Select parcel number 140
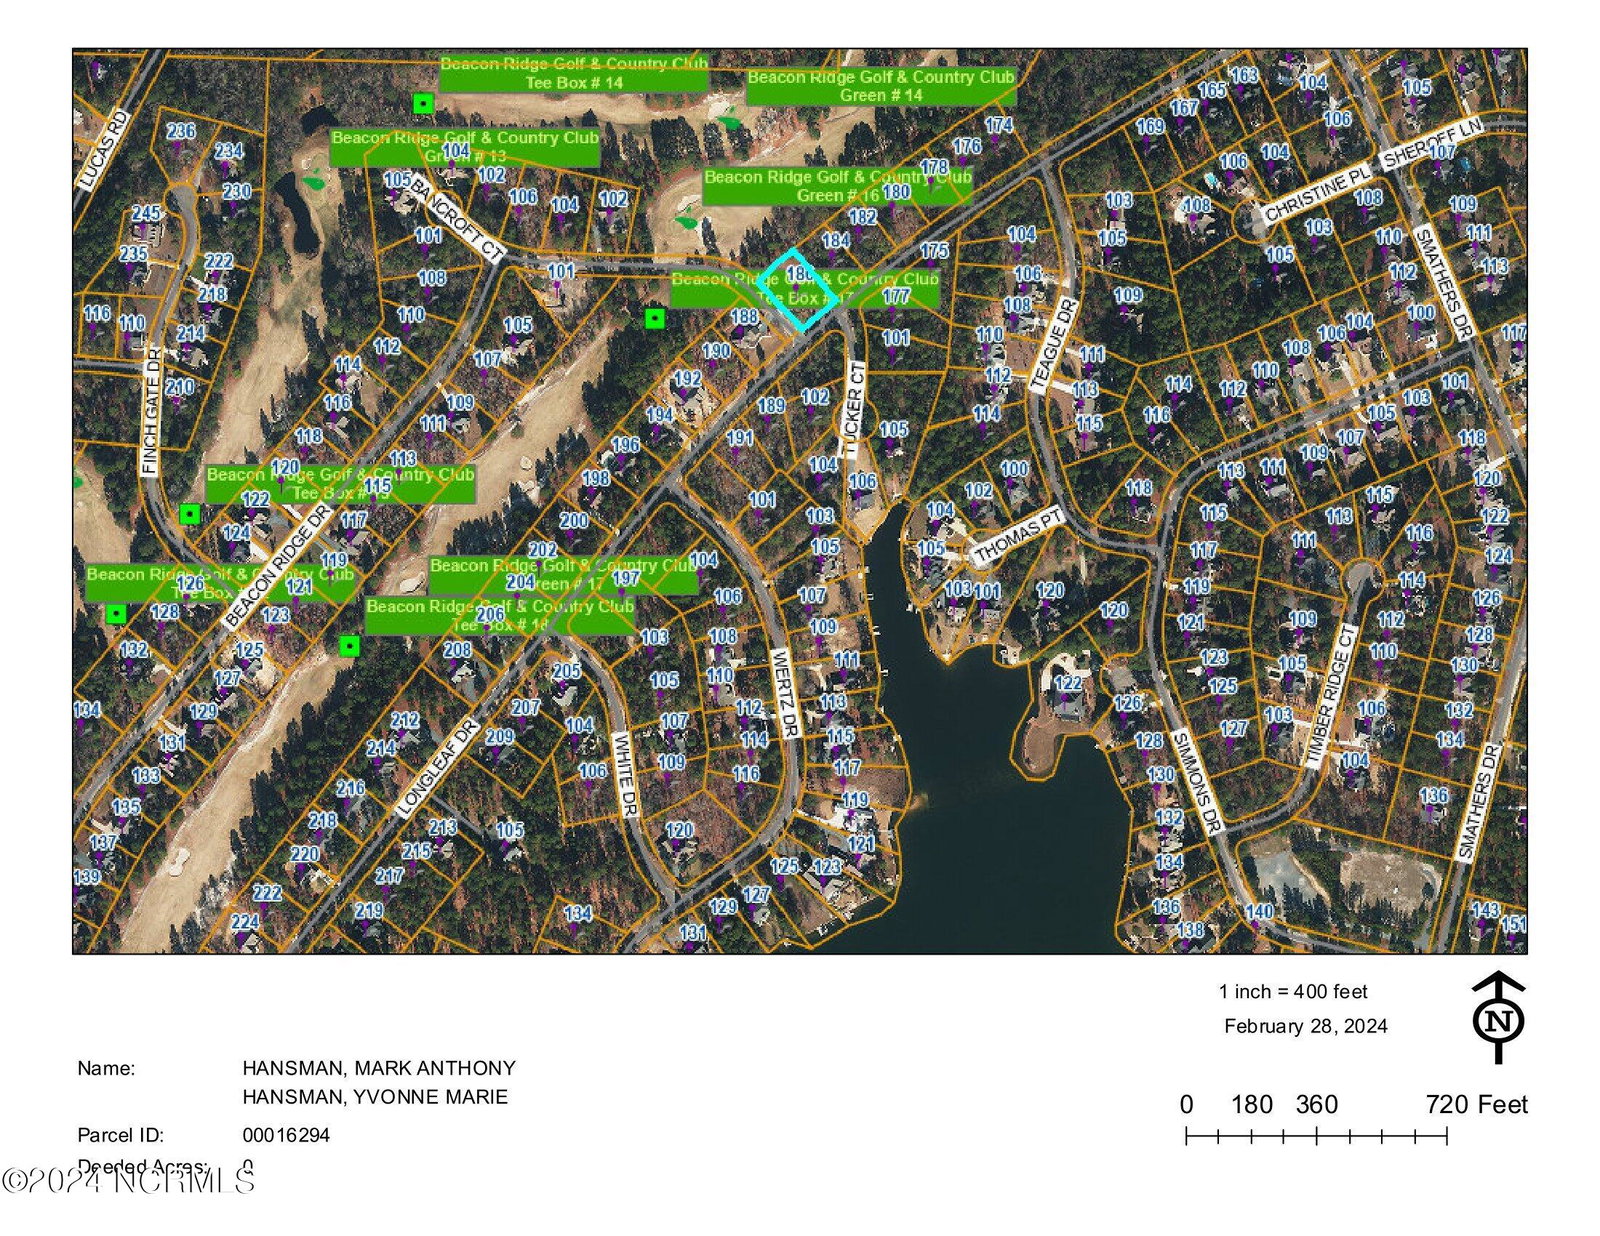The width and height of the screenshot is (1600, 1236). pos(1259,911)
